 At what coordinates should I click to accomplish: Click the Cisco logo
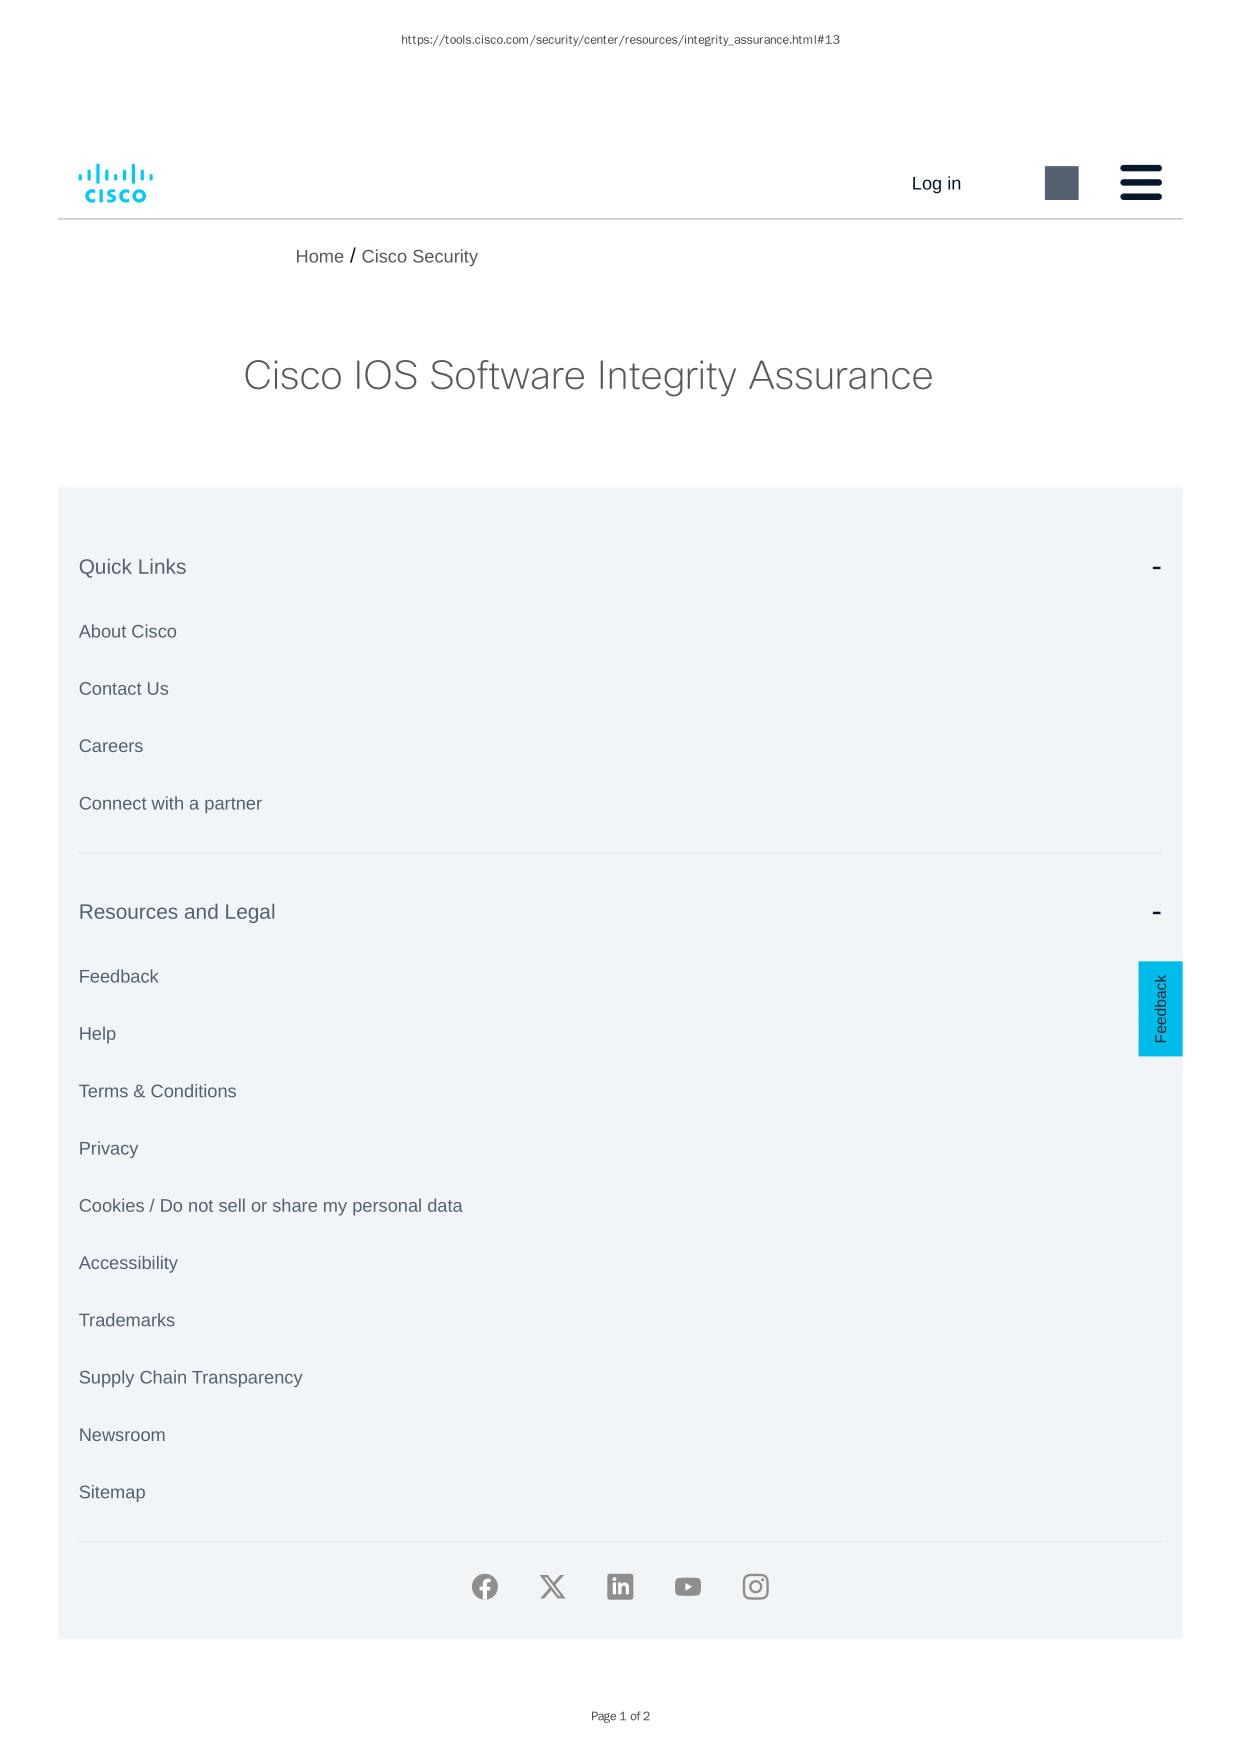point(116,183)
